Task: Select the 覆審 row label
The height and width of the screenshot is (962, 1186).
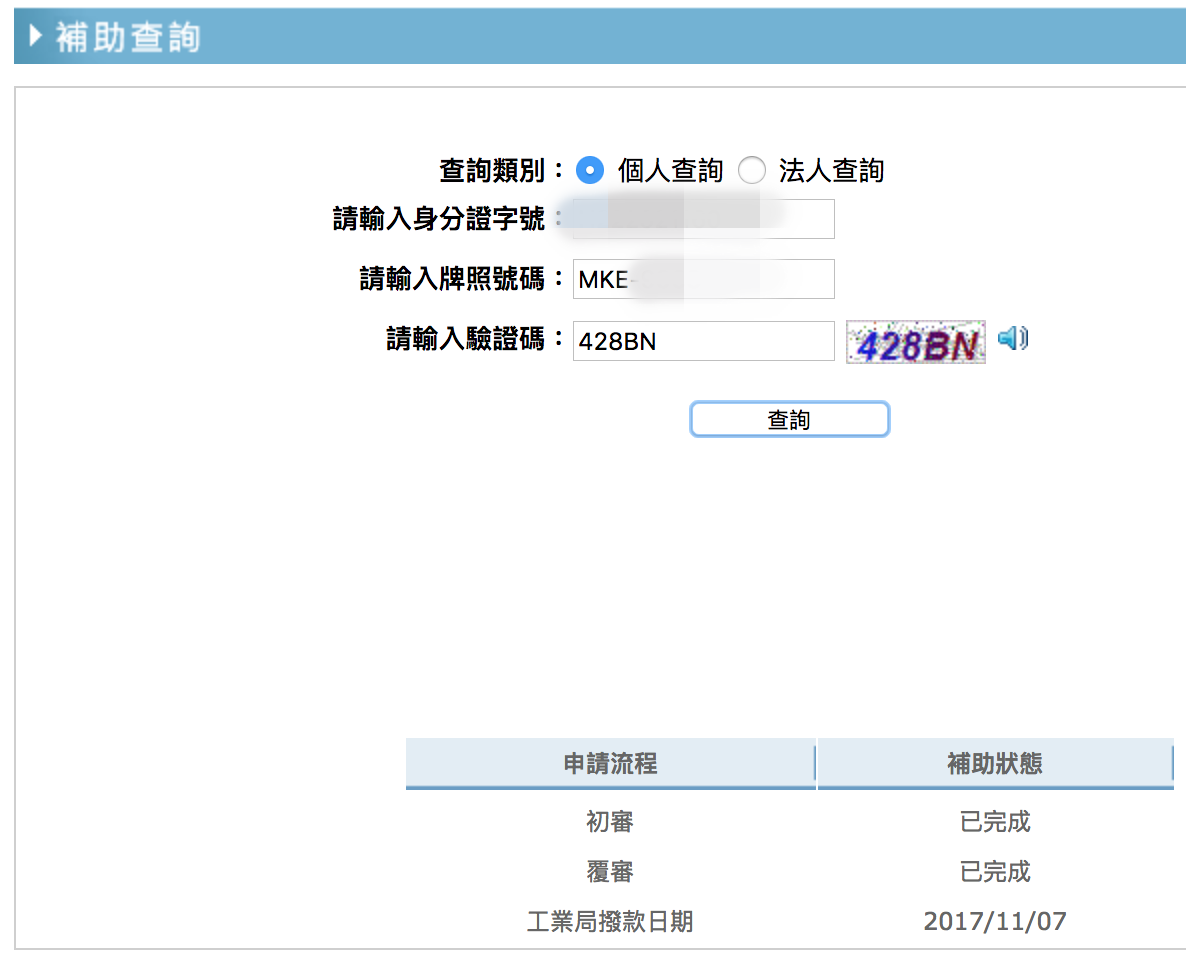Action: [610, 872]
